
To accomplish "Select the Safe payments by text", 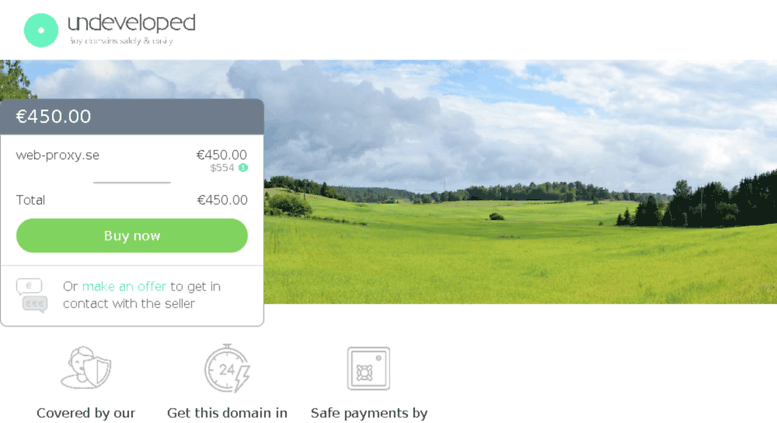I will coord(369,413).
